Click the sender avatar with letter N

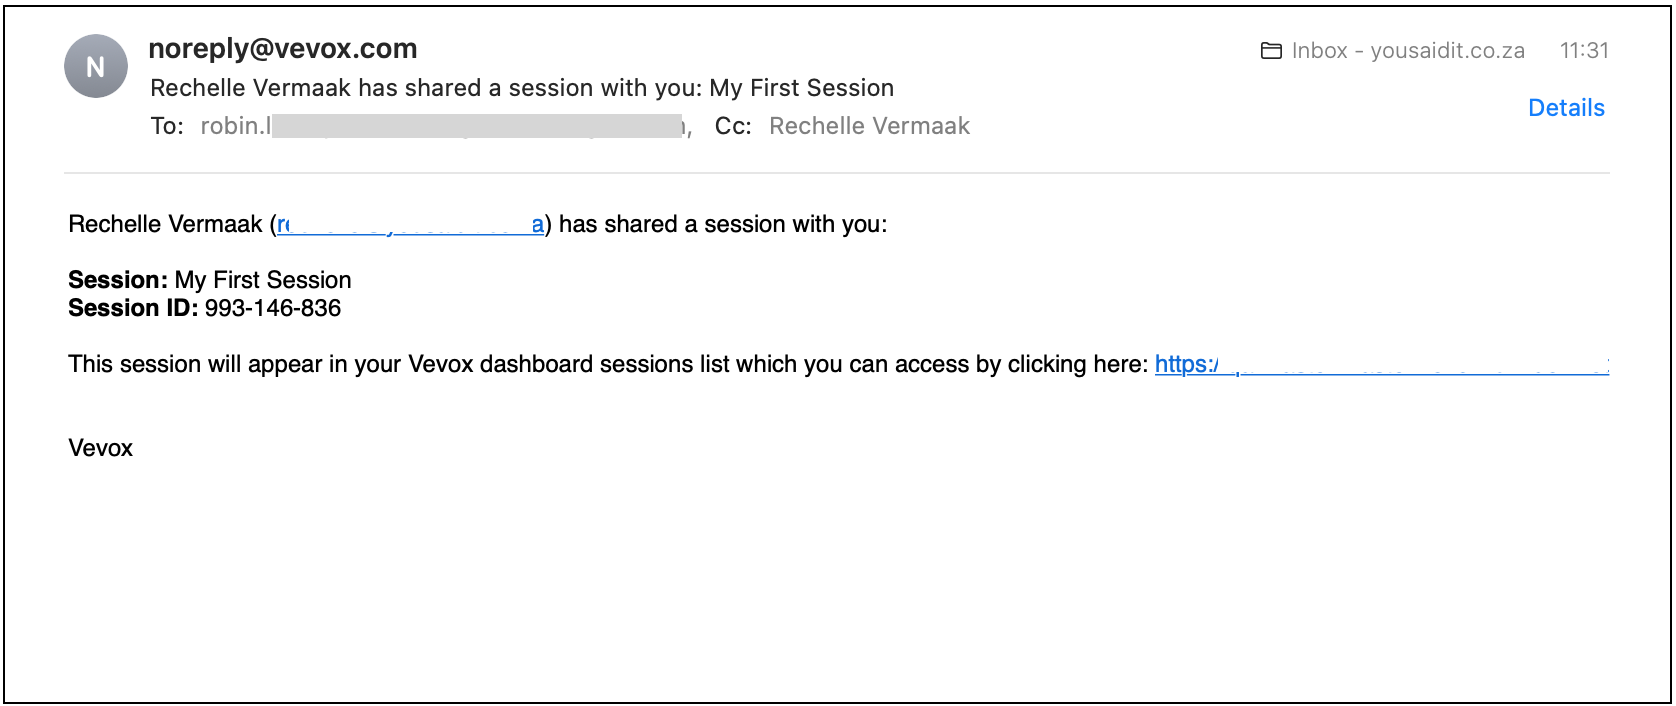pyautogui.click(x=96, y=67)
